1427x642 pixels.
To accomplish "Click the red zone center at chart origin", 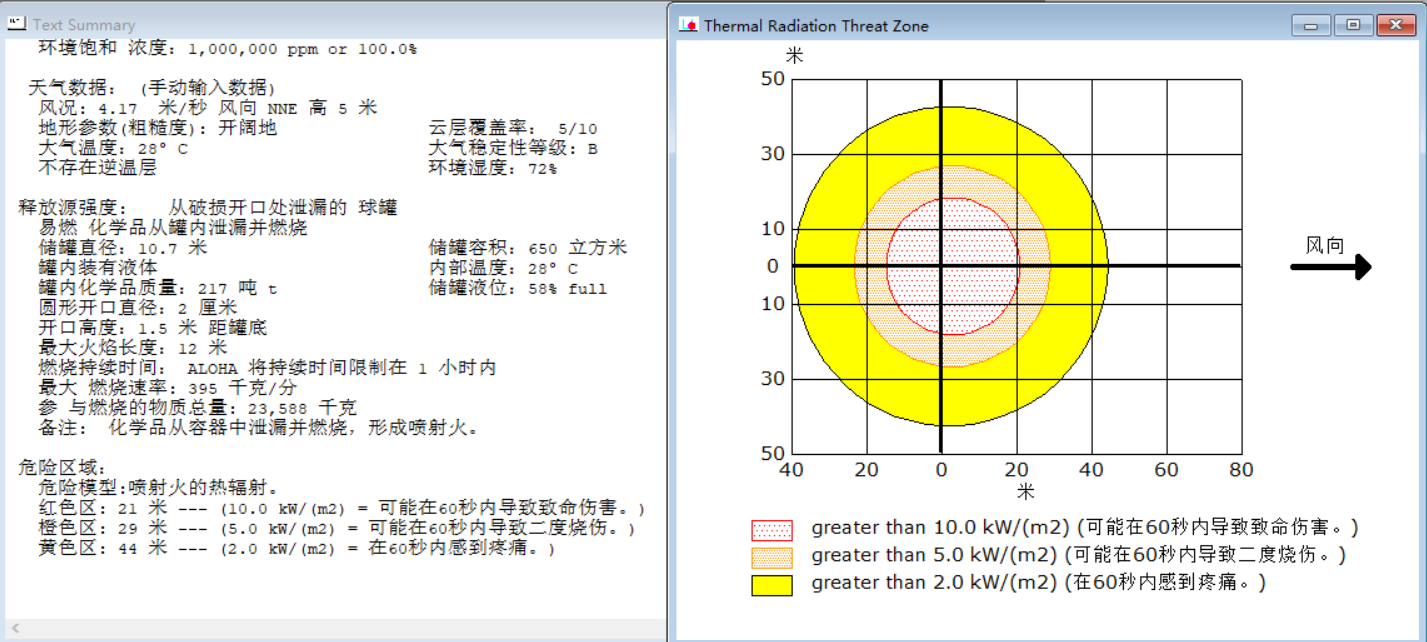I will coord(941,266).
